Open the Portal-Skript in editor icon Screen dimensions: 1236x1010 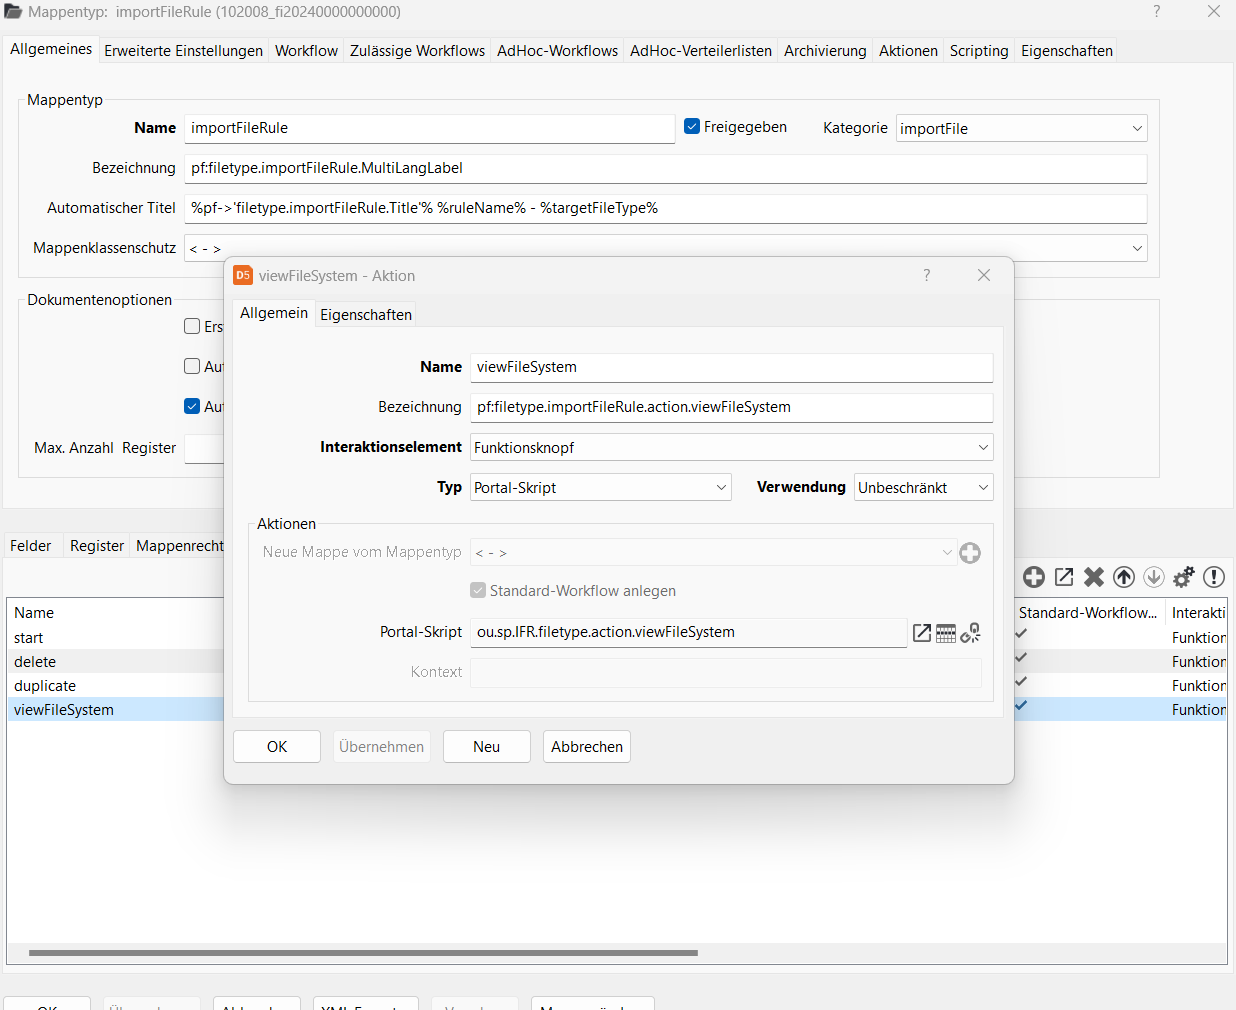click(x=922, y=633)
